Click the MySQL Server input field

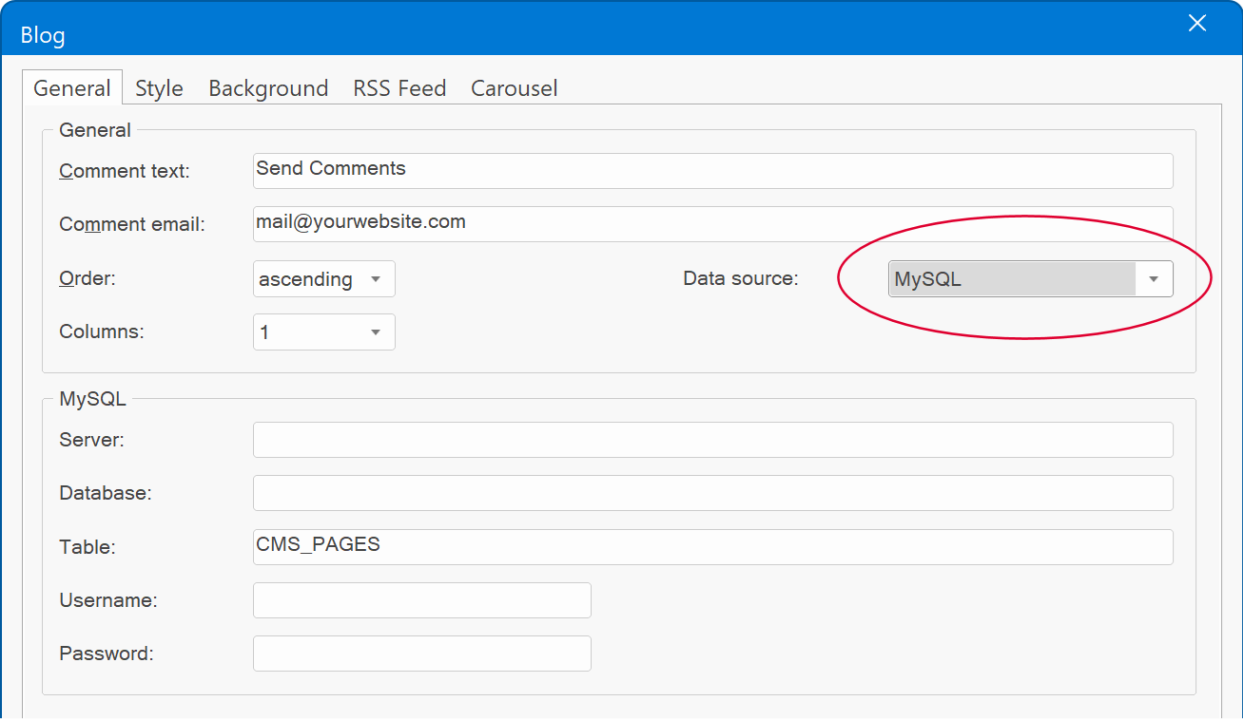pos(712,439)
